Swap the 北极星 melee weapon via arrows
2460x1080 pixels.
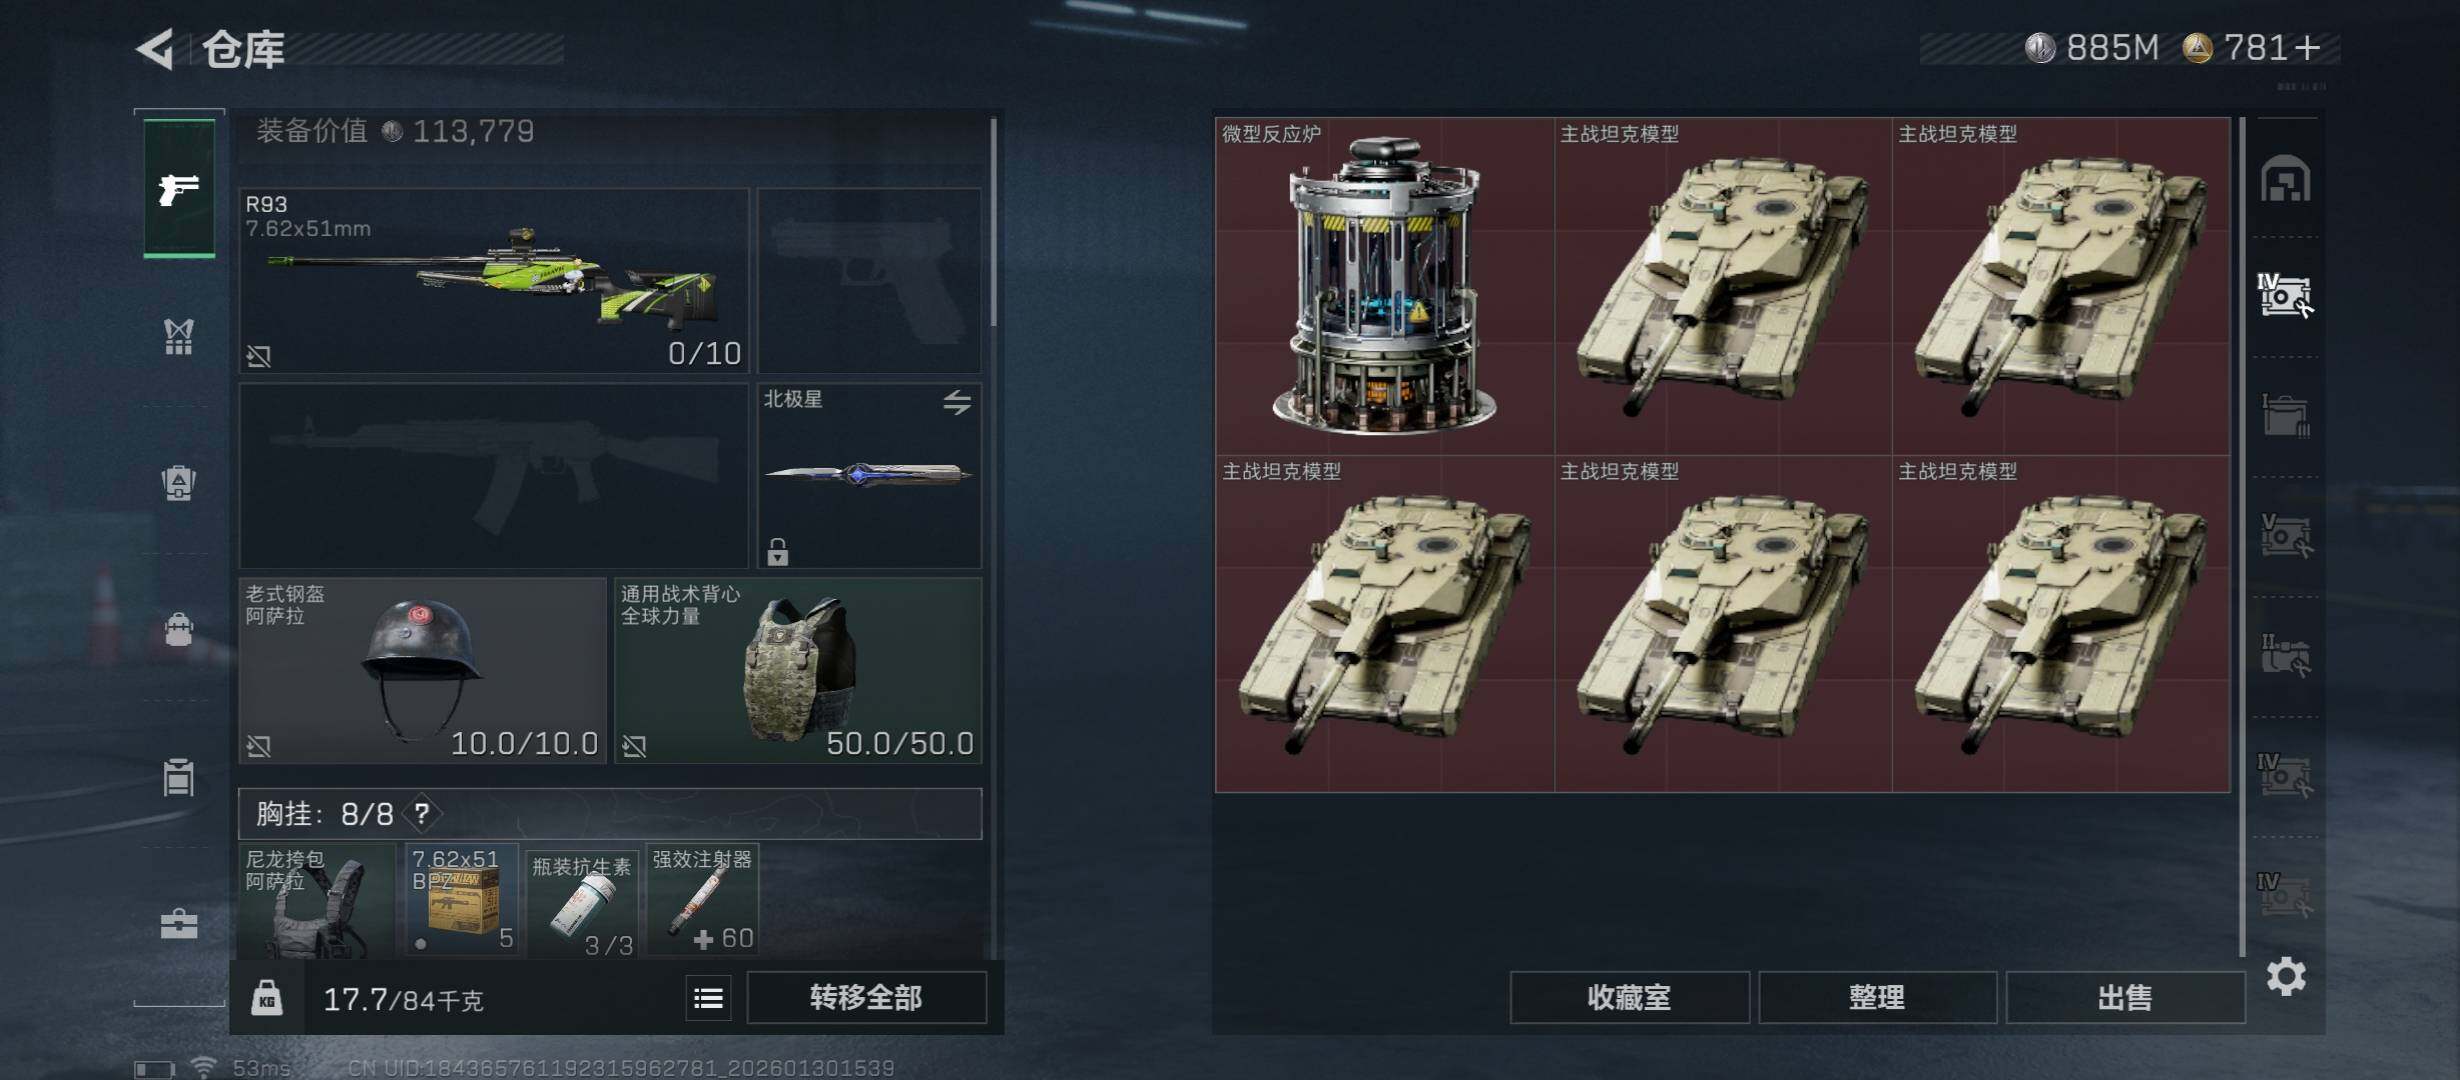pyautogui.click(x=957, y=402)
